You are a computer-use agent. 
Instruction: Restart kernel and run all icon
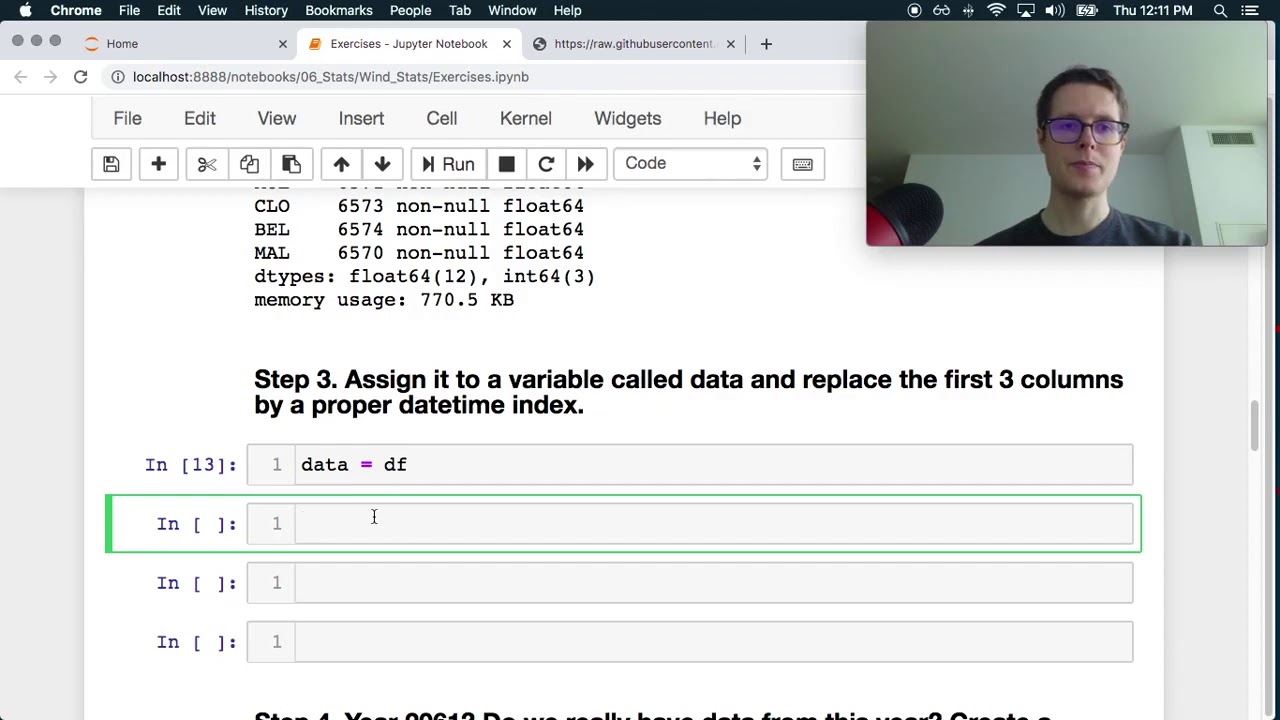pos(585,164)
